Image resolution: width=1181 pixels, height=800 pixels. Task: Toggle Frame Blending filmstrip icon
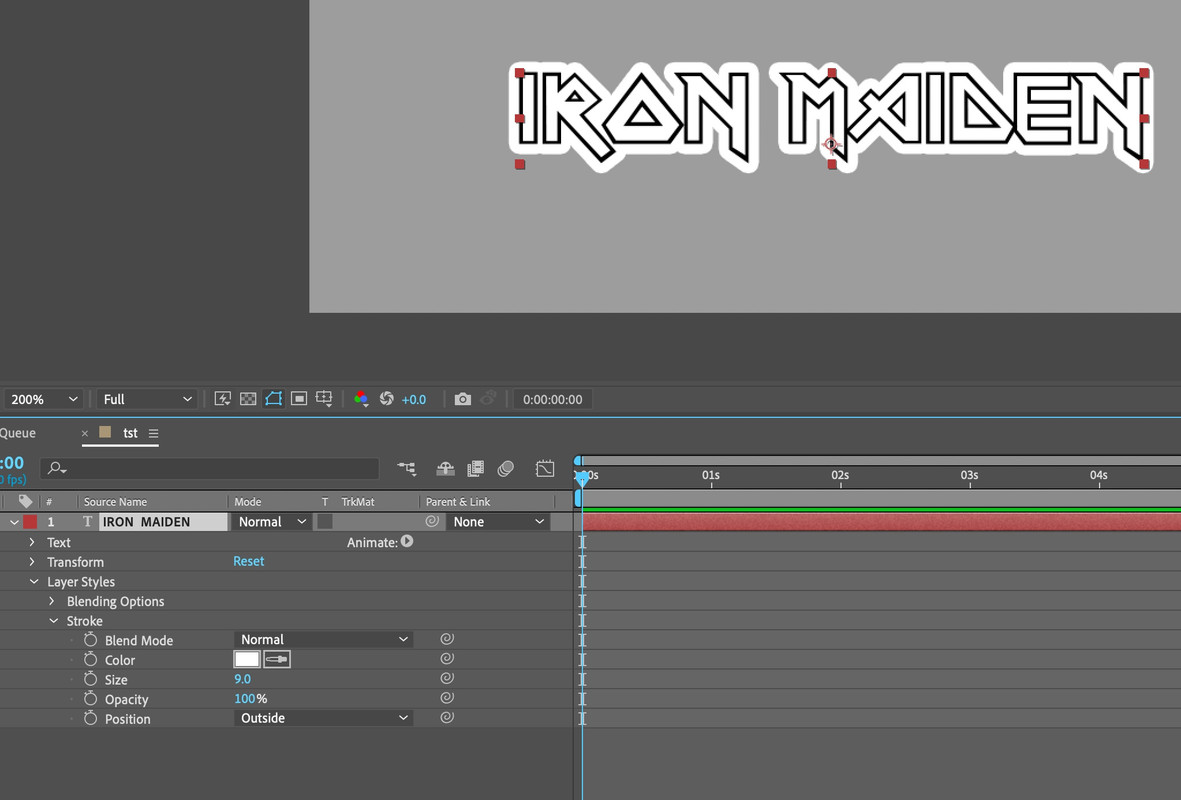[475, 469]
